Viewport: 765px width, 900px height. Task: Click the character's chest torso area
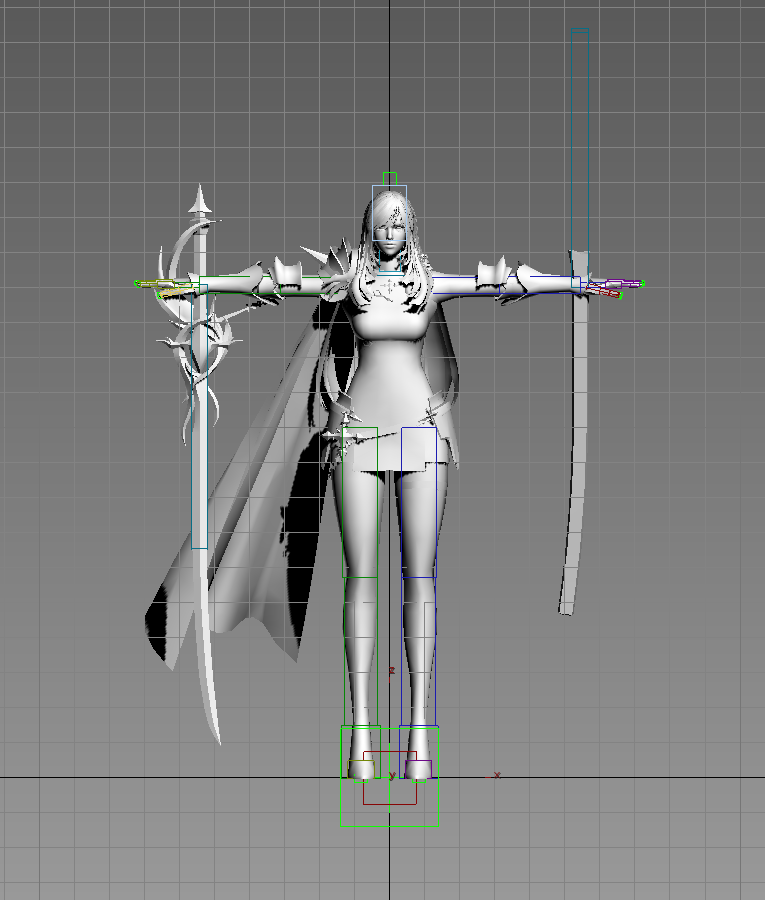click(x=390, y=330)
